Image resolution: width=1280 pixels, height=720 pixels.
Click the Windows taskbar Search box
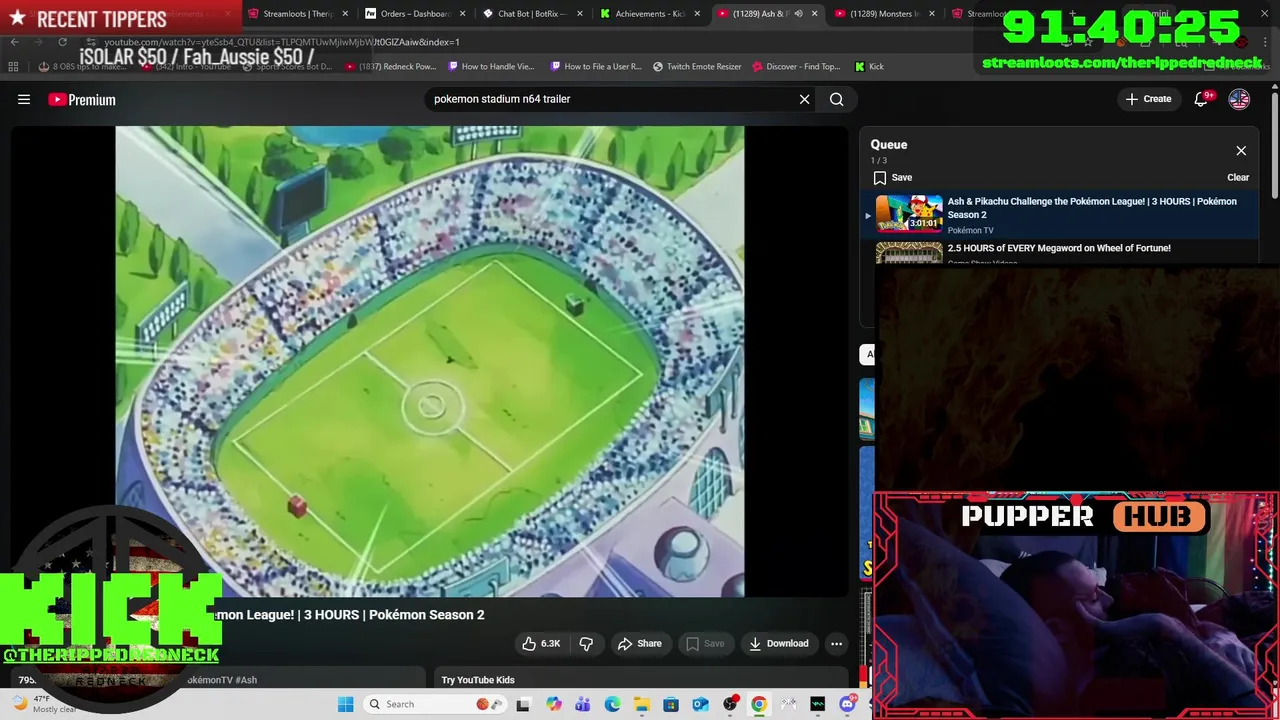435,704
